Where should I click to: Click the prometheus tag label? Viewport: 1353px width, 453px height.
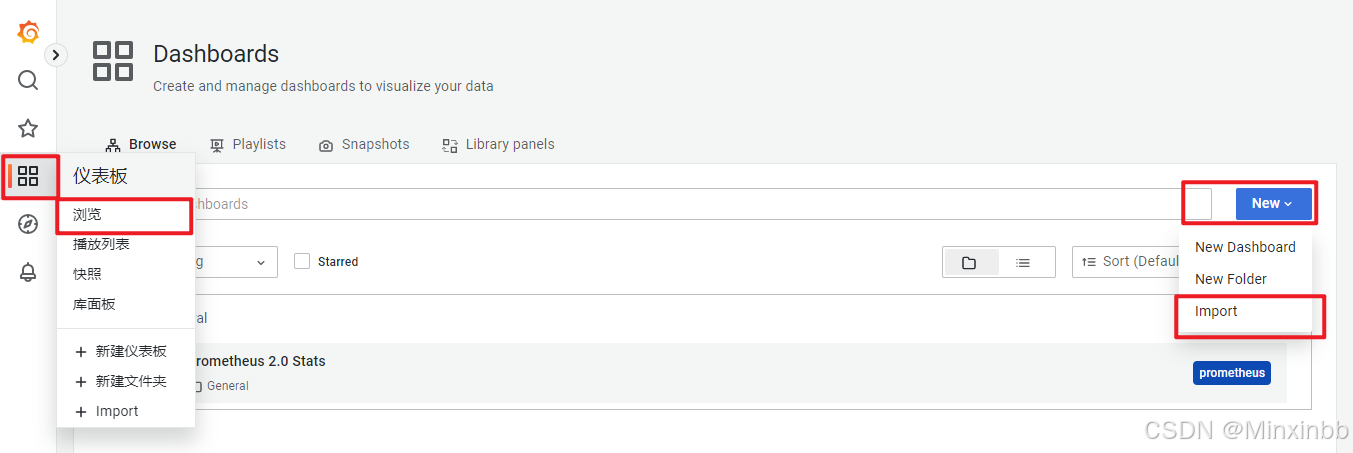click(1232, 373)
